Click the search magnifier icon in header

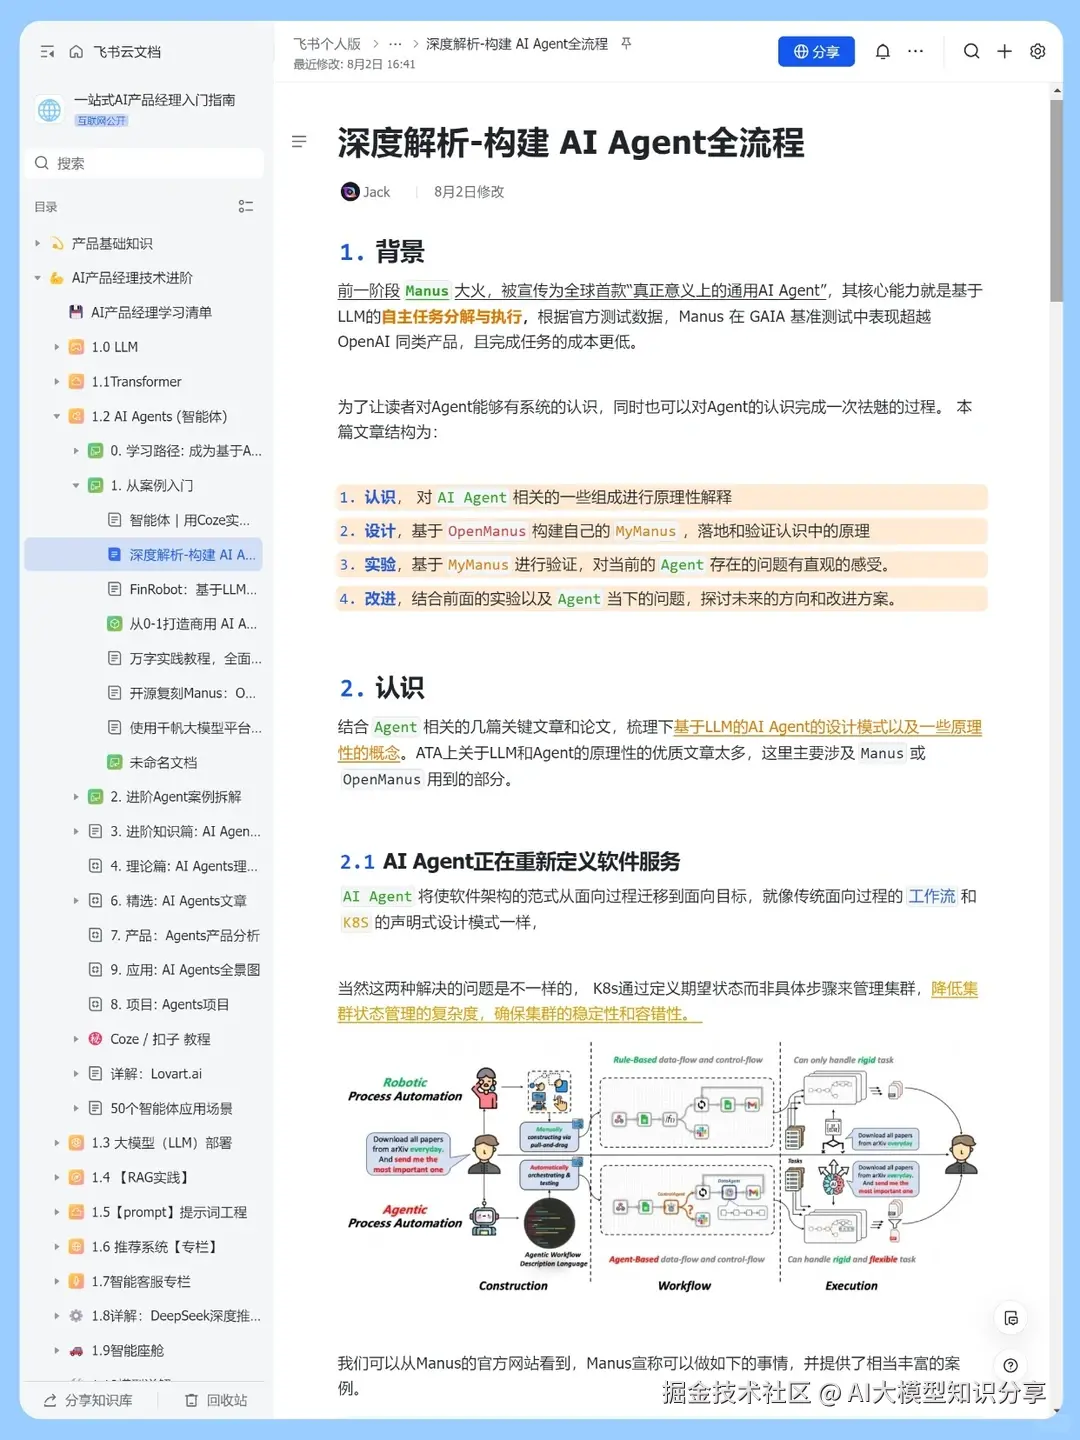[971, 51]
